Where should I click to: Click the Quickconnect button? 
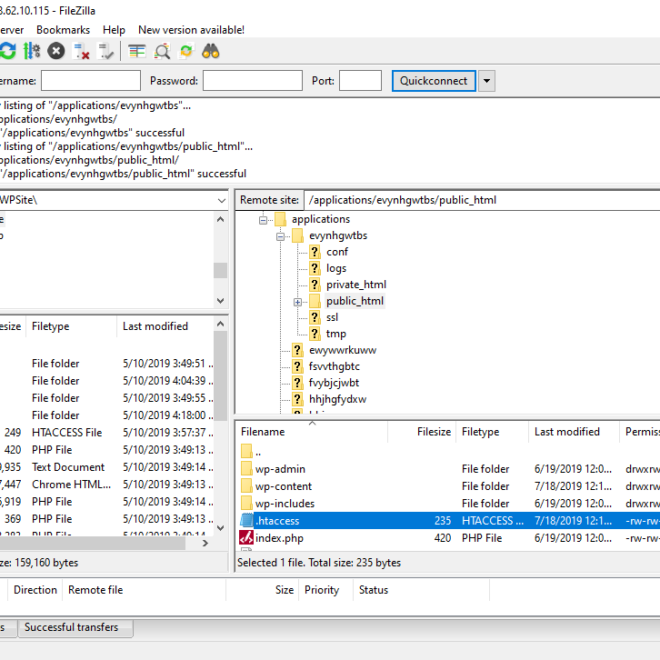coord(434,81)
